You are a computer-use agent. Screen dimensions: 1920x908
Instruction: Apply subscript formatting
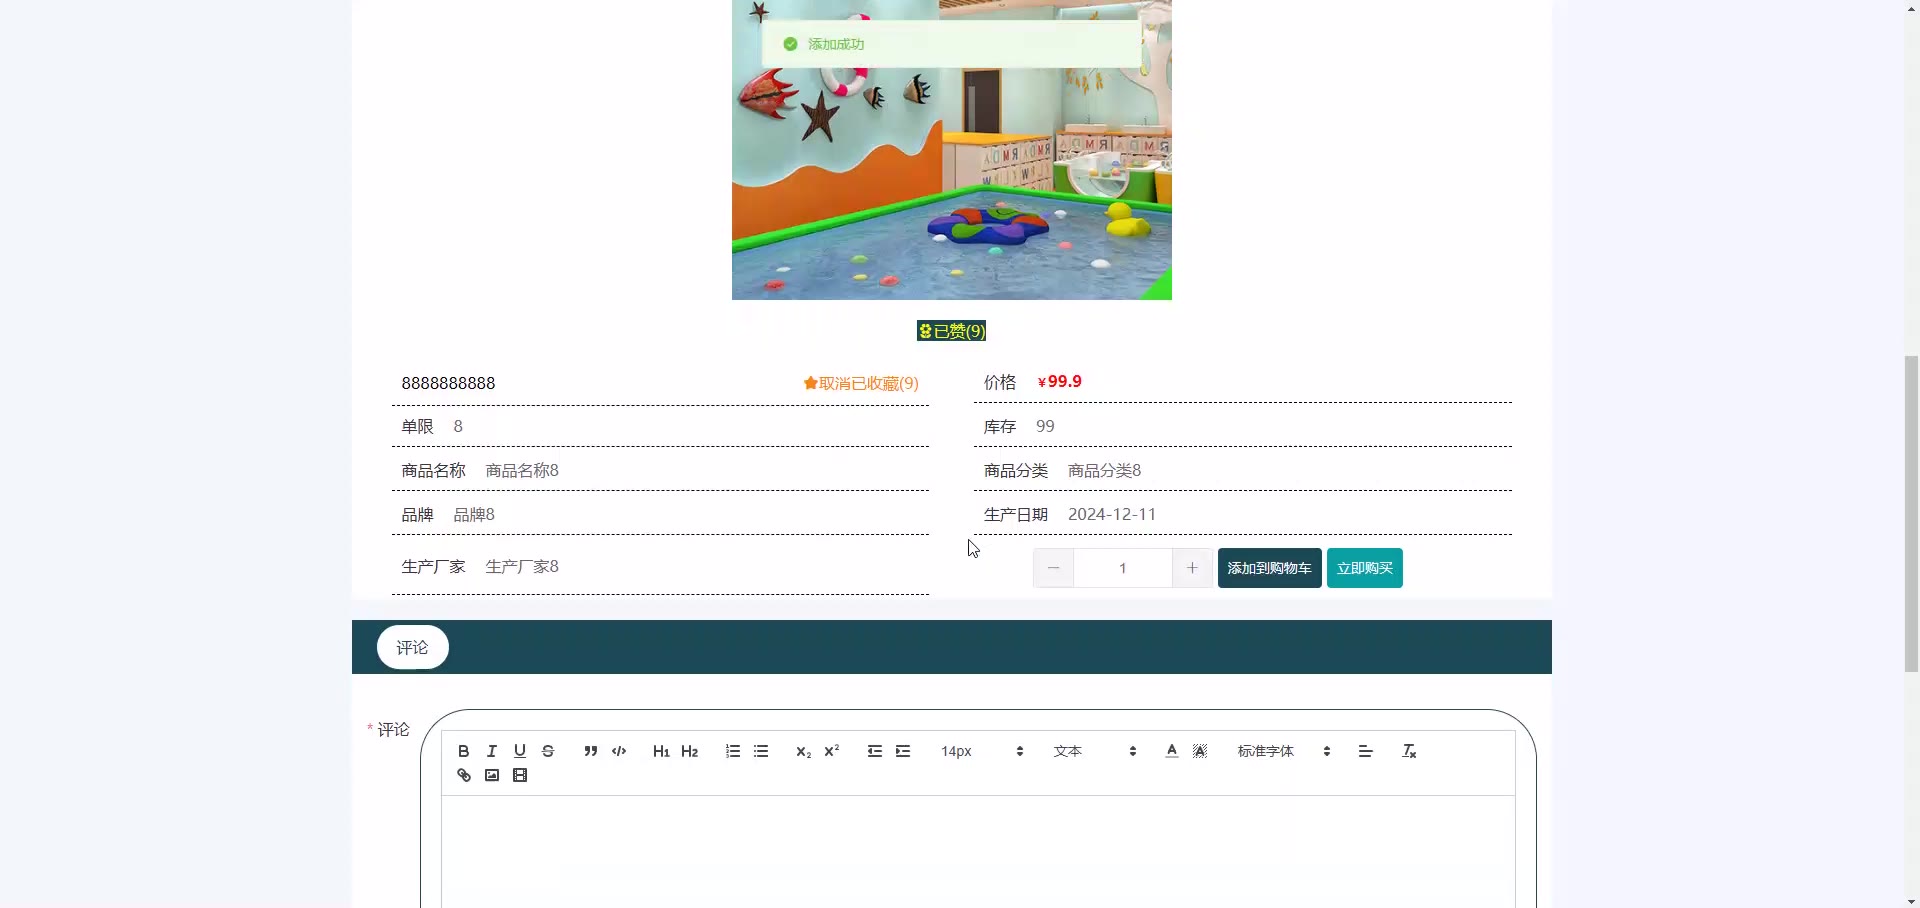[x=803, y=751]
